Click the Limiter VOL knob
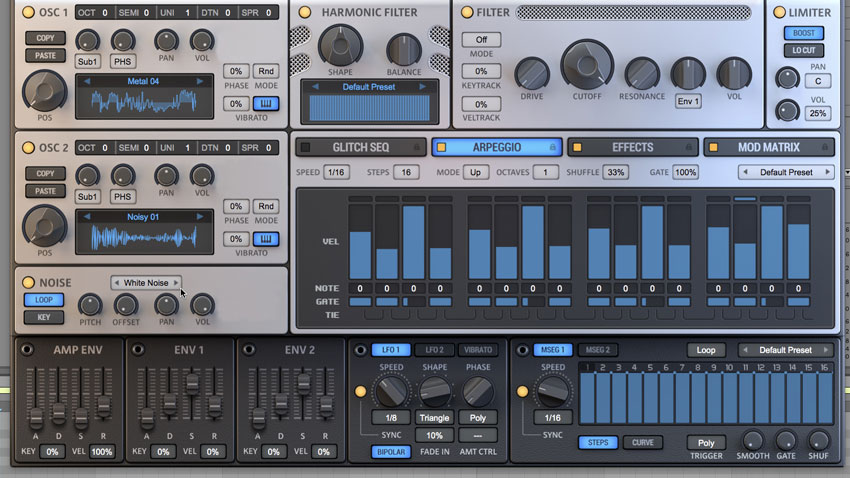850x478 pixels. [x=787, y=111]
